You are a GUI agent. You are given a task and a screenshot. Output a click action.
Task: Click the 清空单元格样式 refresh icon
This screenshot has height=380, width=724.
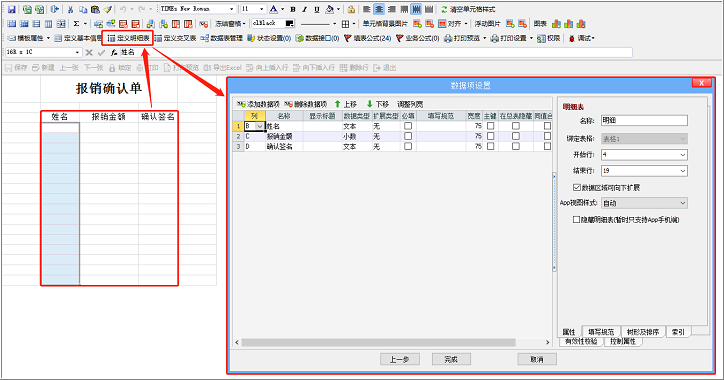click(444, 9)
